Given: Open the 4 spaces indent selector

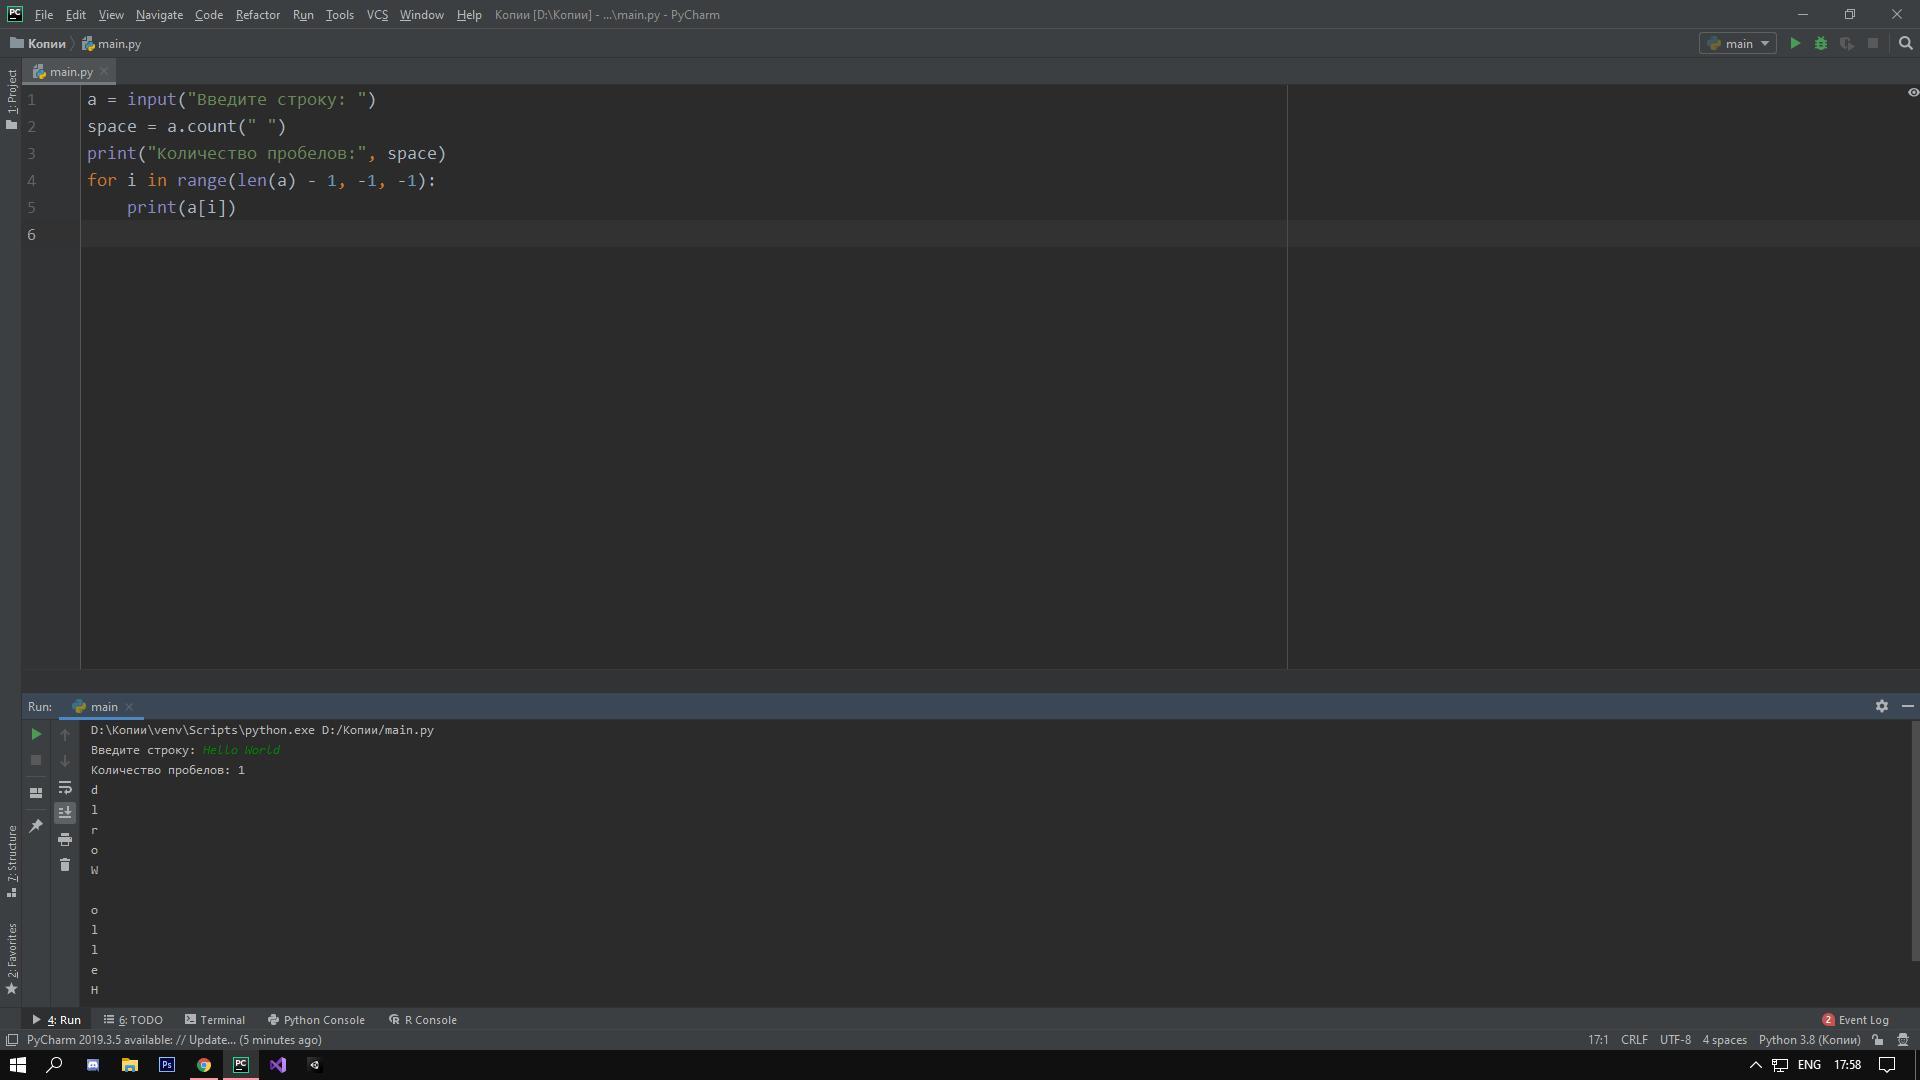Looking at the screenshot, I should (x=1724, y=1040).
